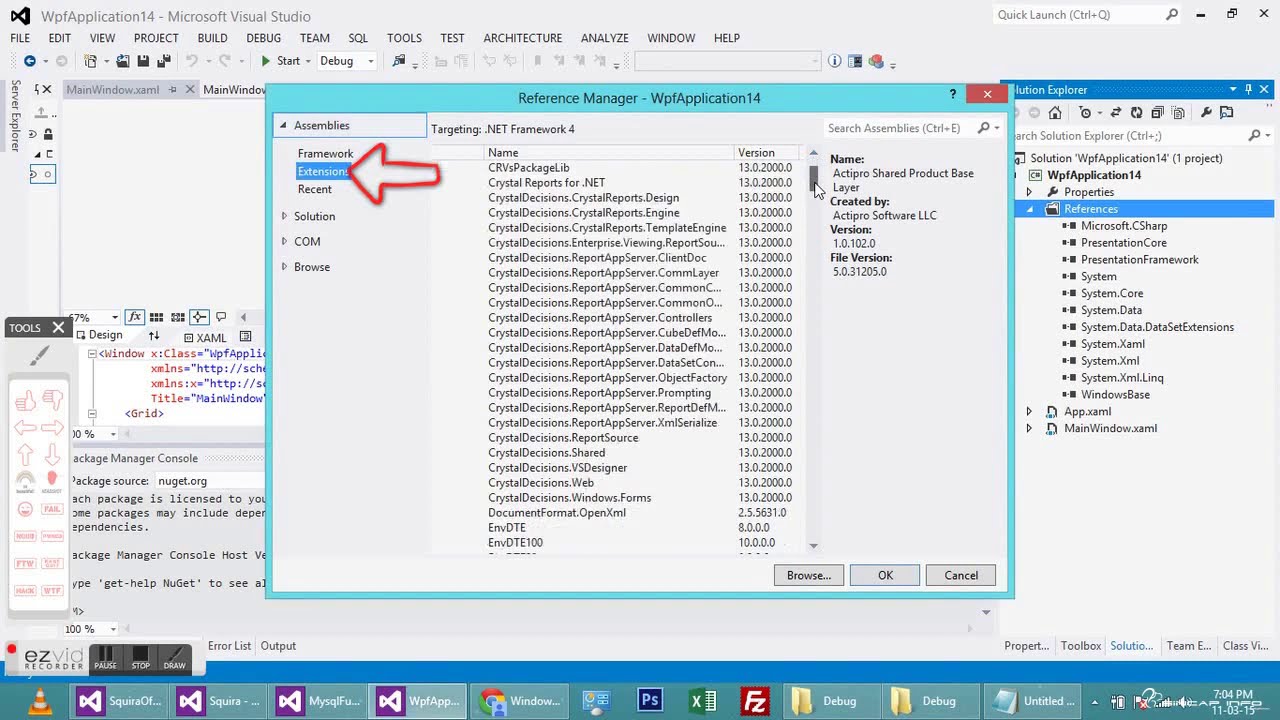Image resolution: width=1280 pixels, height=720 pixels.
Task: Click the Open File toolbar icon
Action: 123,61
